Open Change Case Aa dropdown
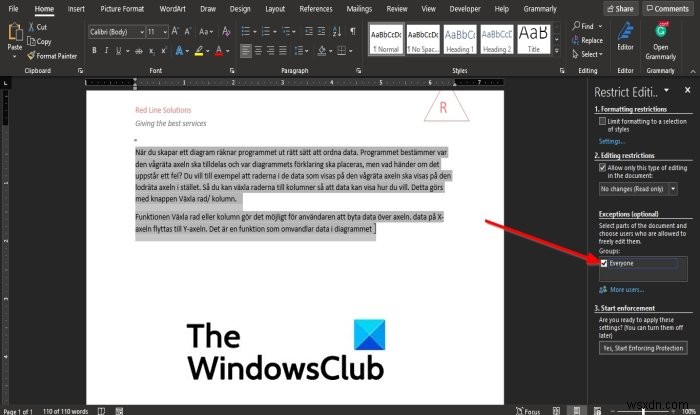 coord(206,31)
